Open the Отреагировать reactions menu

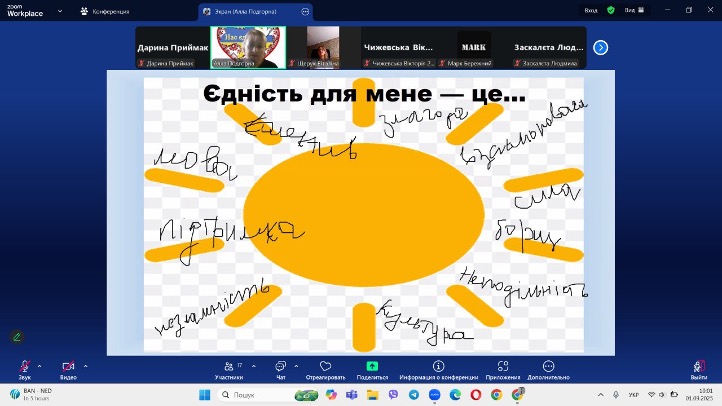click(325, 367)
